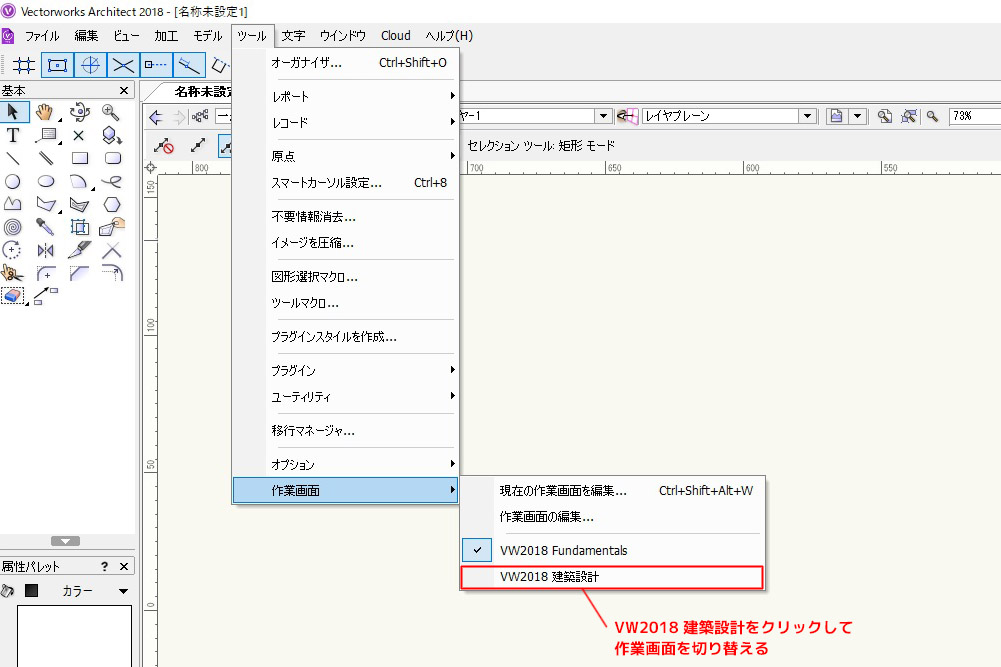Select the Flyover rotate-view tool
Screen dimensions: 1001x667
click(79, 112)
